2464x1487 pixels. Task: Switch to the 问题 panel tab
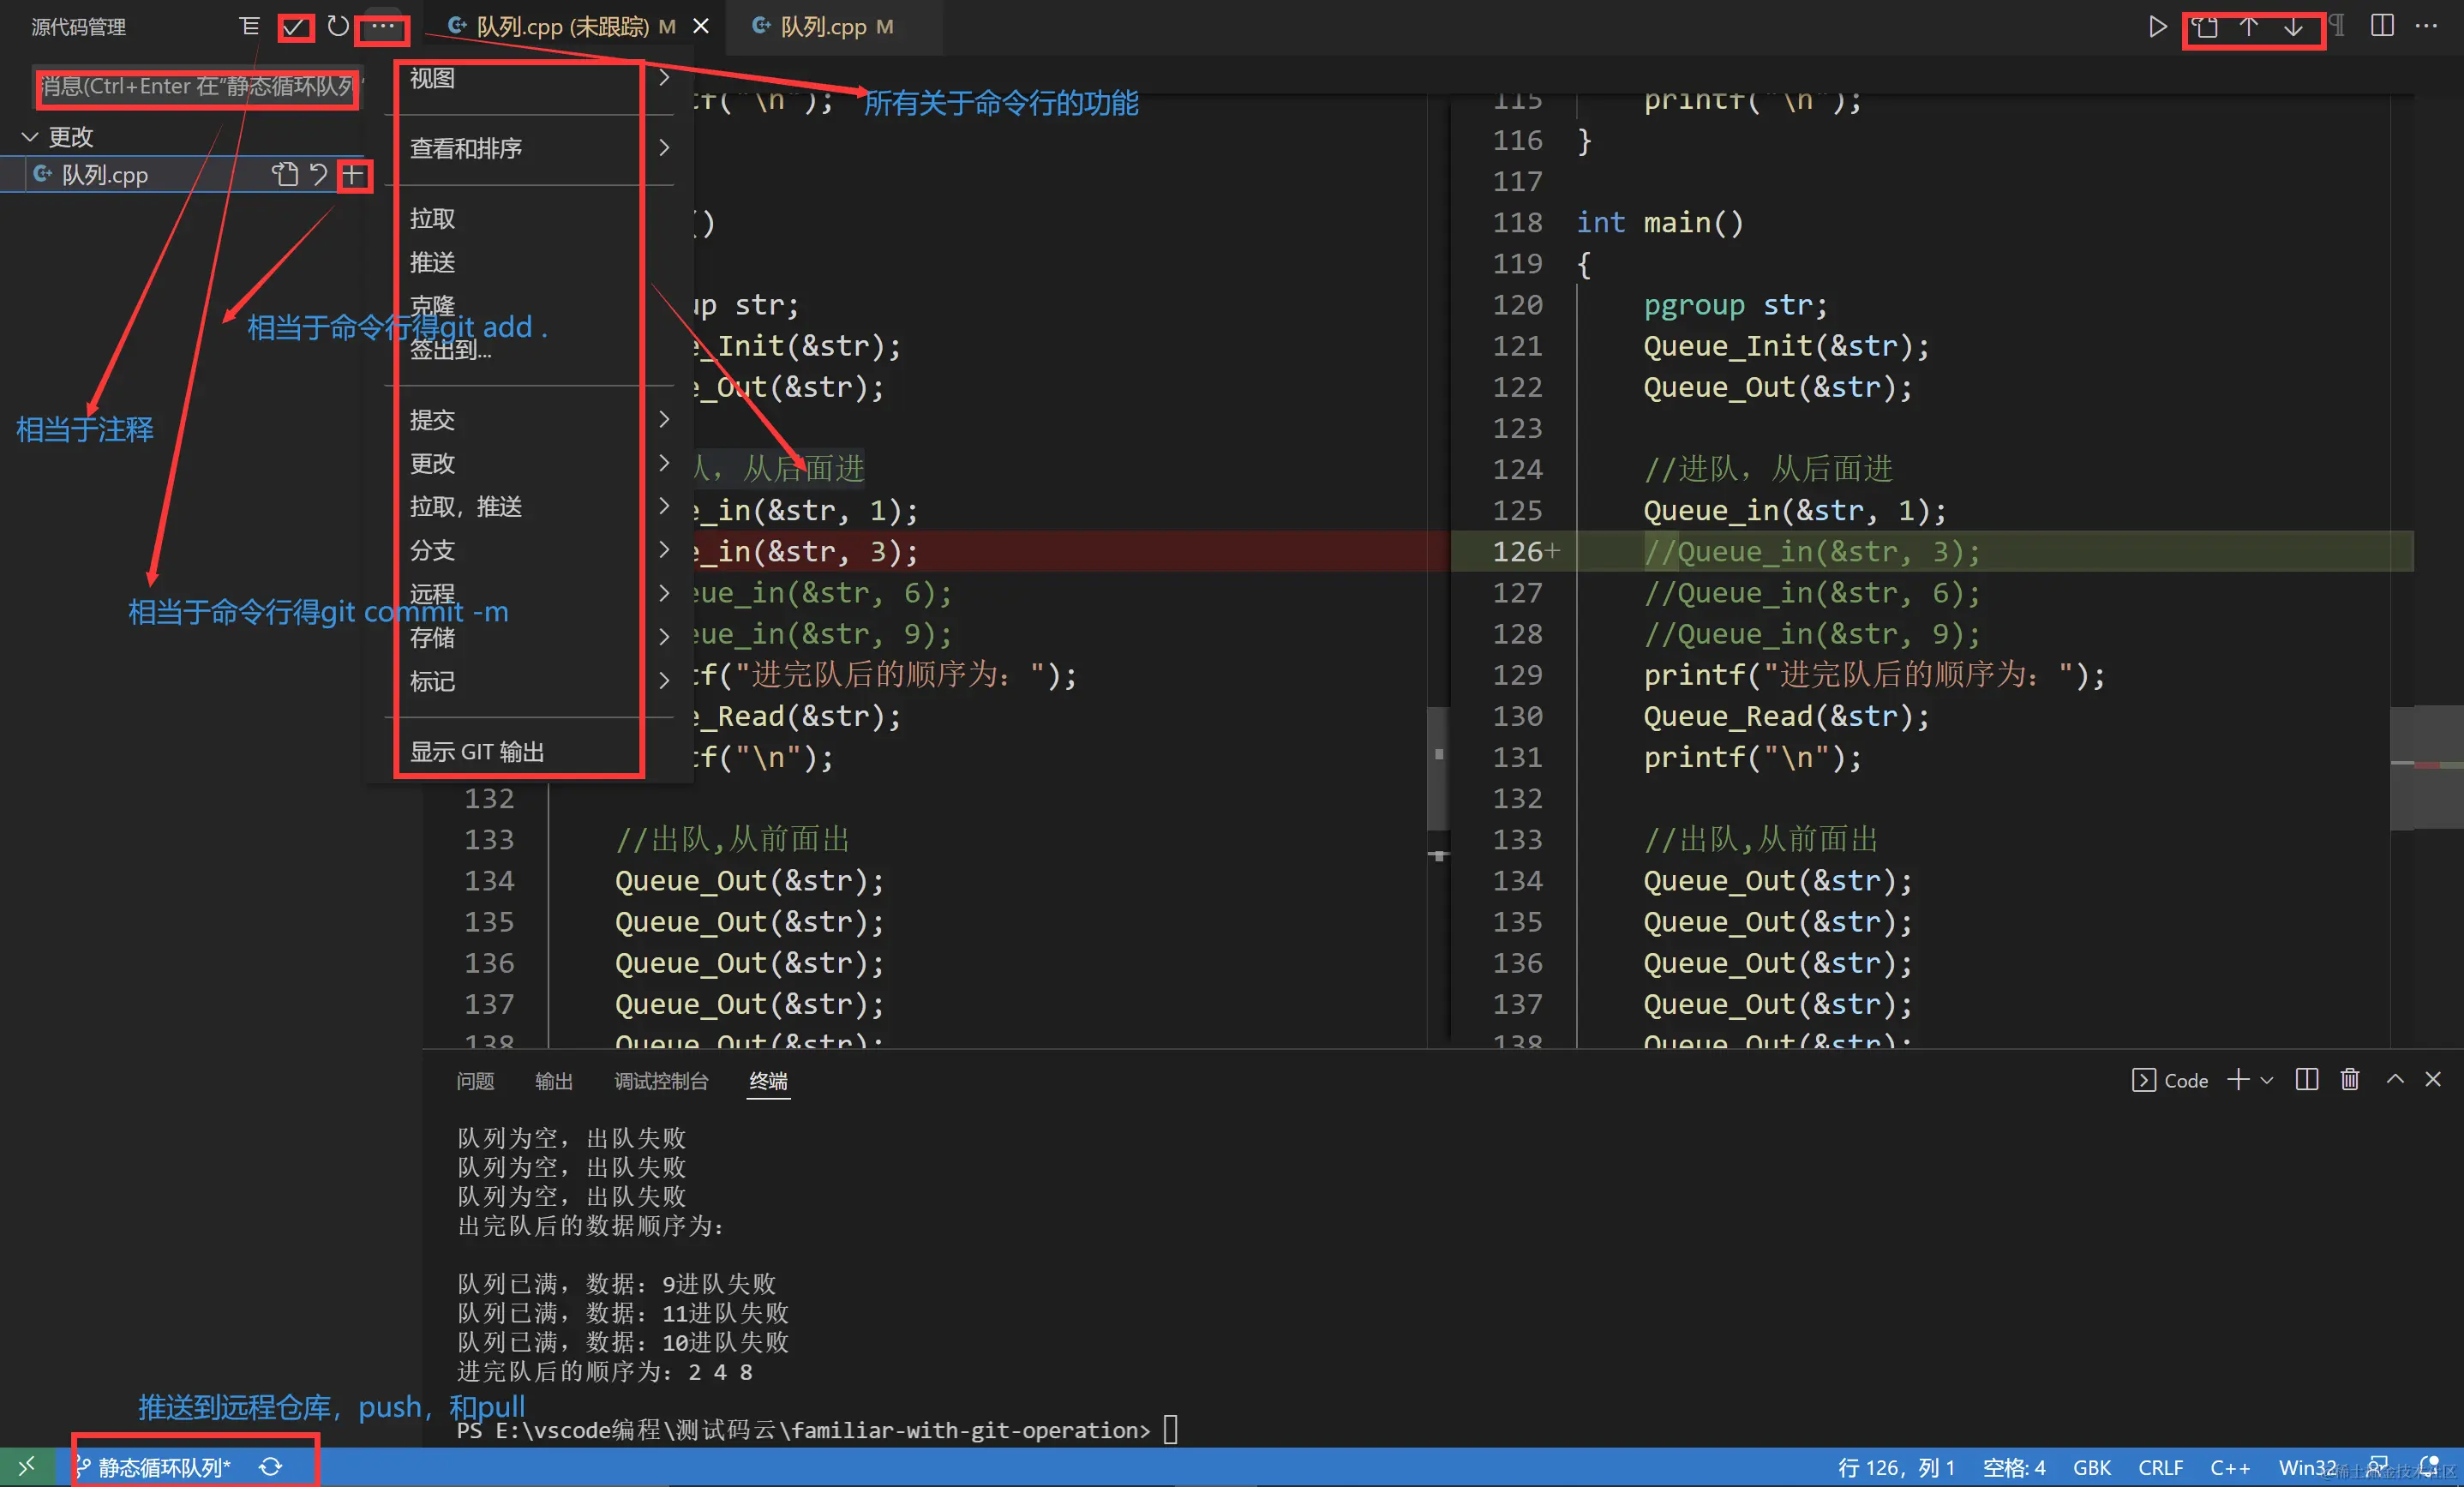[x=475, y=1080]
